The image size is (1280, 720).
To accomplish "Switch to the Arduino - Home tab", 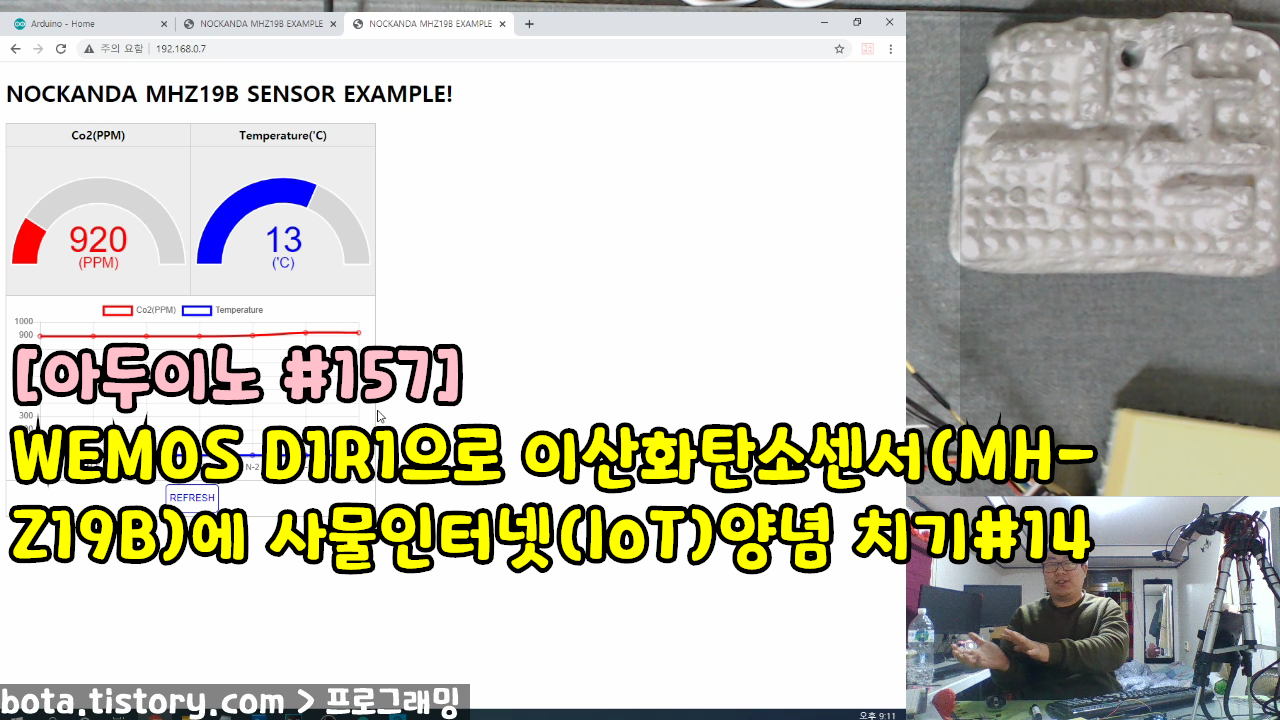I will (x=90, y=23).
